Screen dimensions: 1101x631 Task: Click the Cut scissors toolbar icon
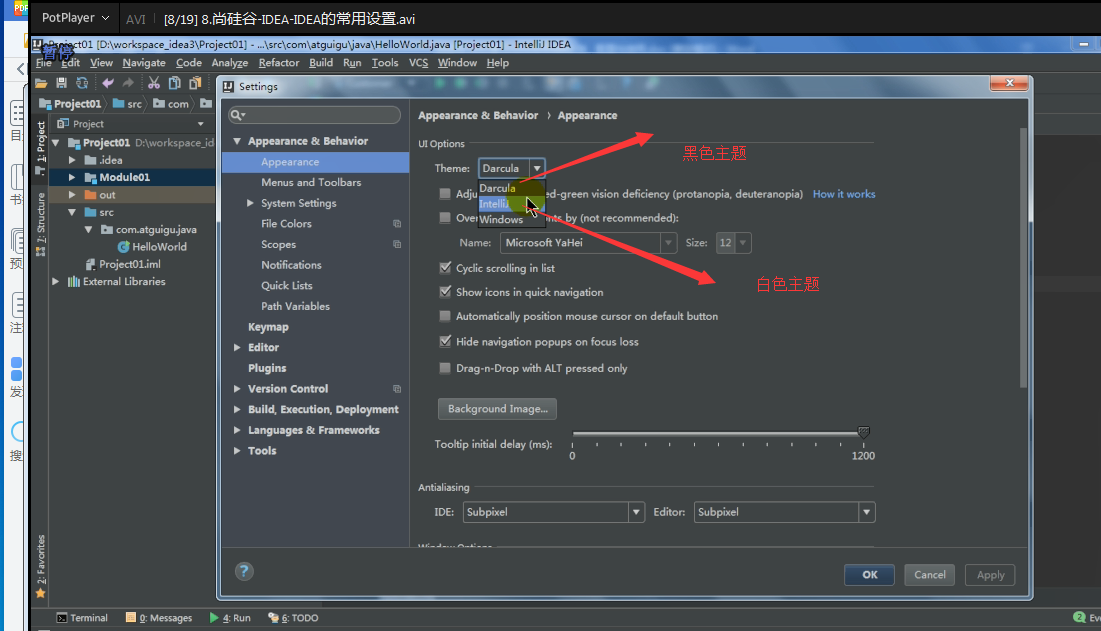coord(154,83)
